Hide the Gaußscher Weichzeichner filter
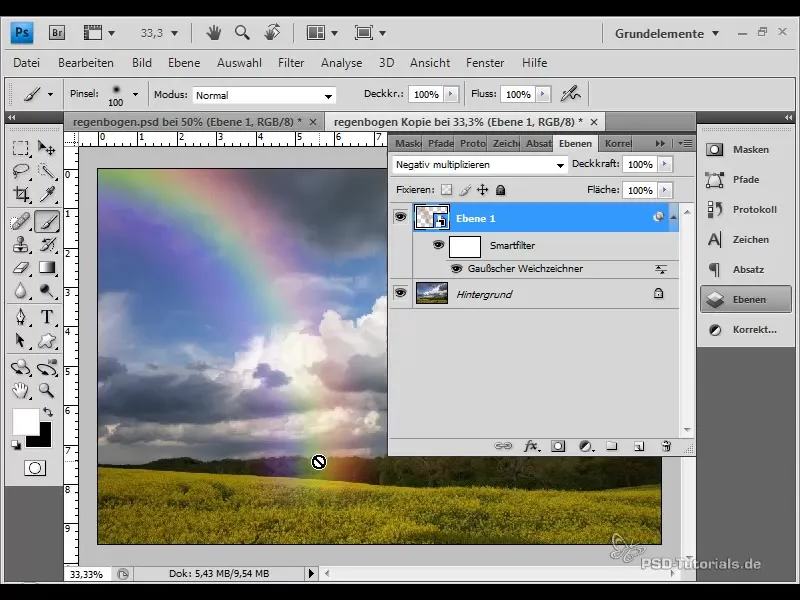The image size is (800, 600). [457, 268]
